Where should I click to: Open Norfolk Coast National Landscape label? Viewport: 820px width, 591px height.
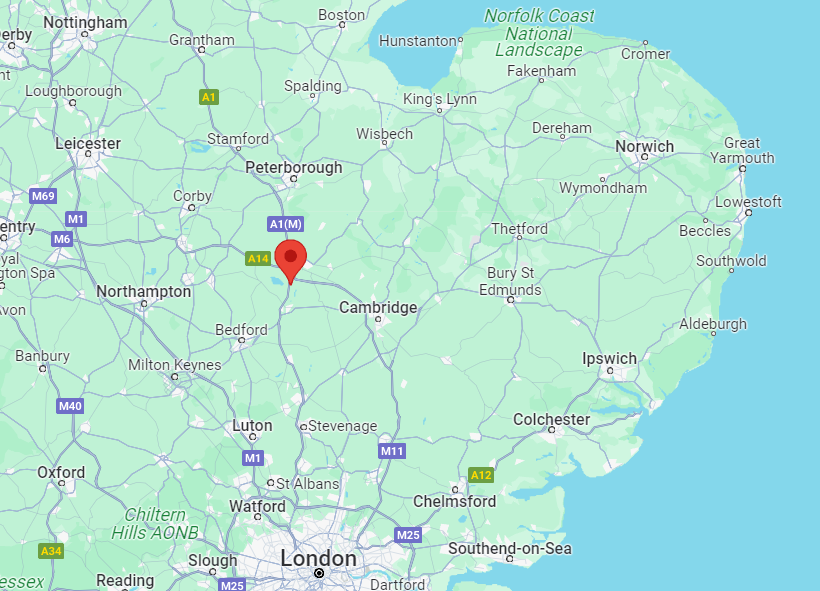pyautogui.click(x=539, y=32)
